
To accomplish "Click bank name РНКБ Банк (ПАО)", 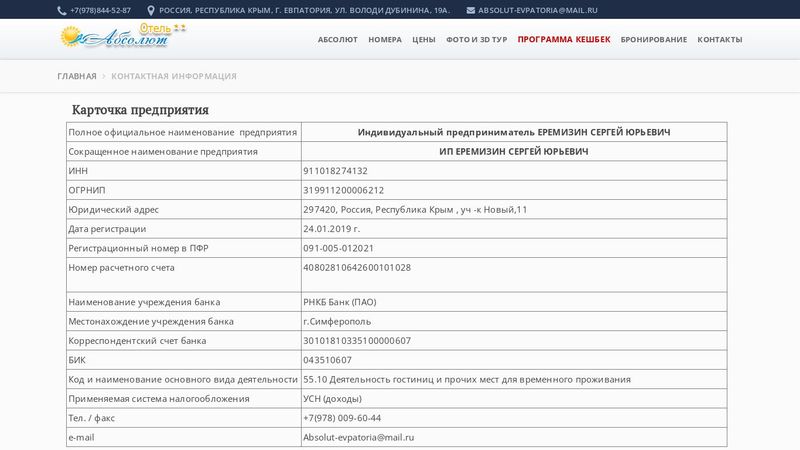I will point(340,302).
